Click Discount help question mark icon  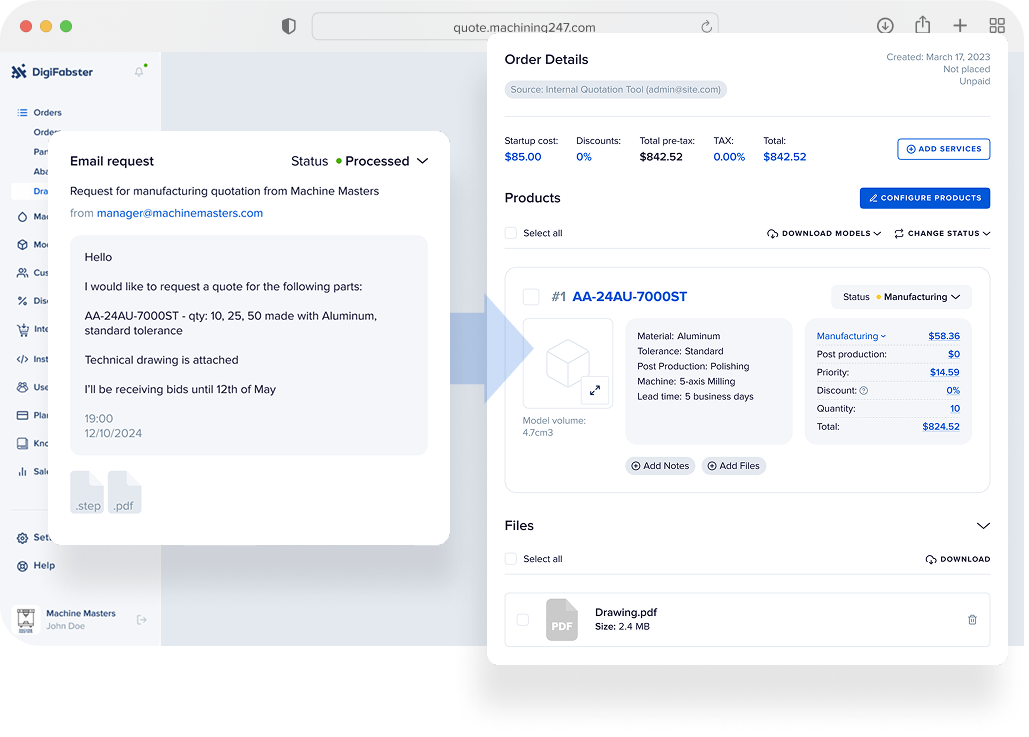(864, 390)
